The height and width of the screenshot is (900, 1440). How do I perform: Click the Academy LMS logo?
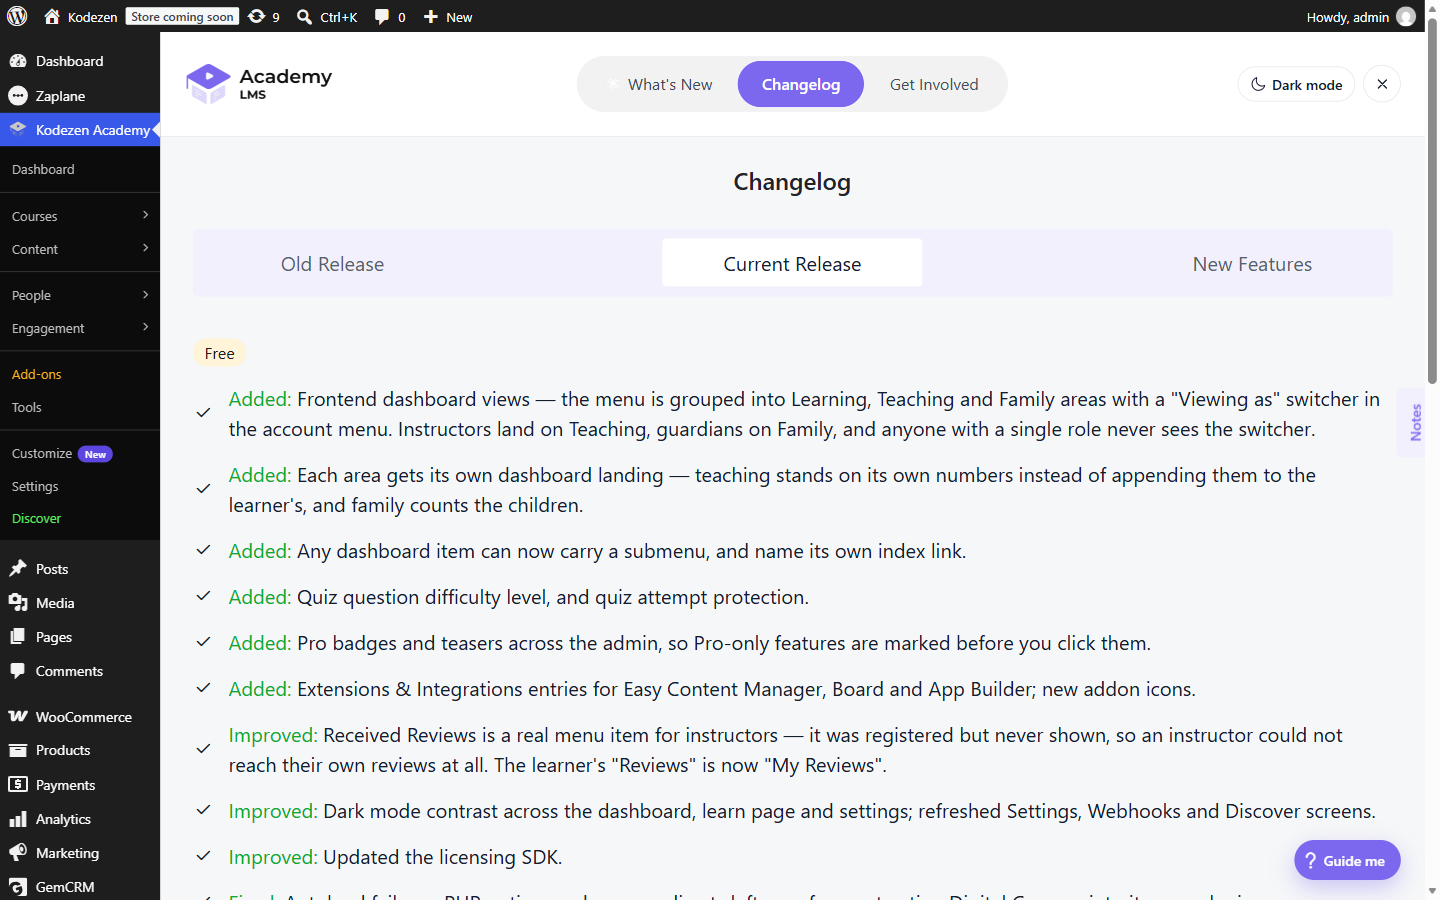(x=259, y=84)
